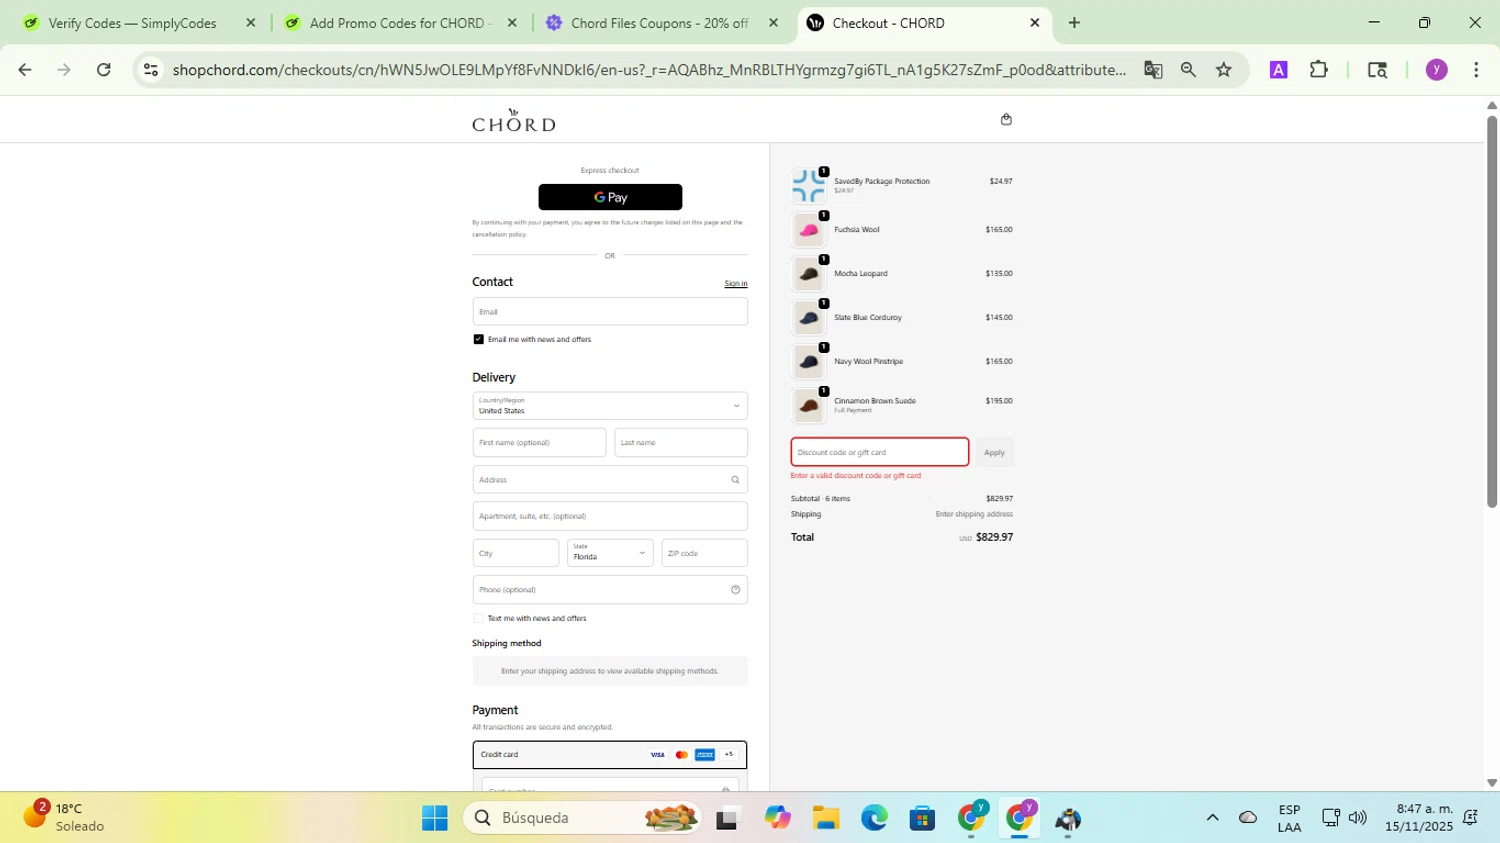The image size is (1500, 843).
Task: Click the American Express card icon
Action: tap(705, 755)
